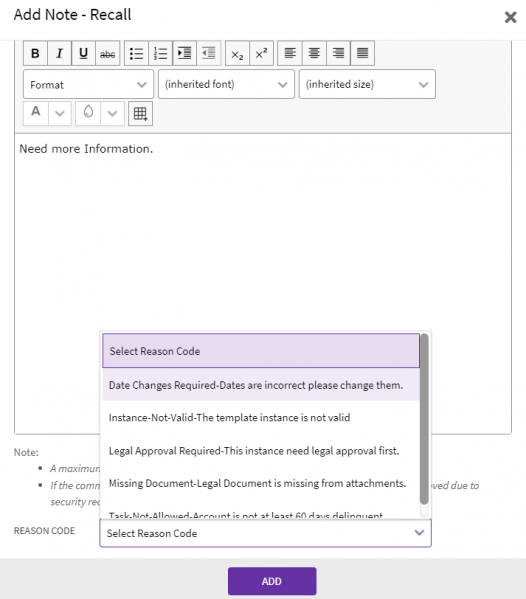Toggle underline formatting

[83, 53]
